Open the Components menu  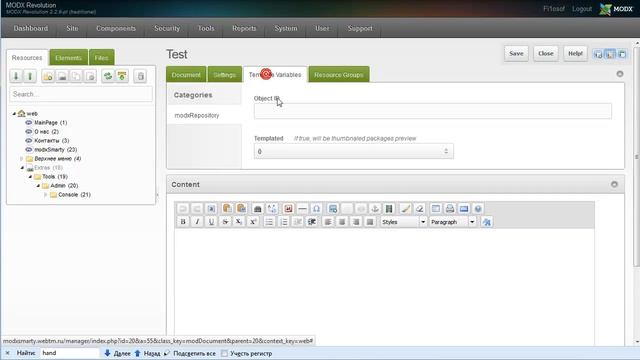tap(116, 28)
